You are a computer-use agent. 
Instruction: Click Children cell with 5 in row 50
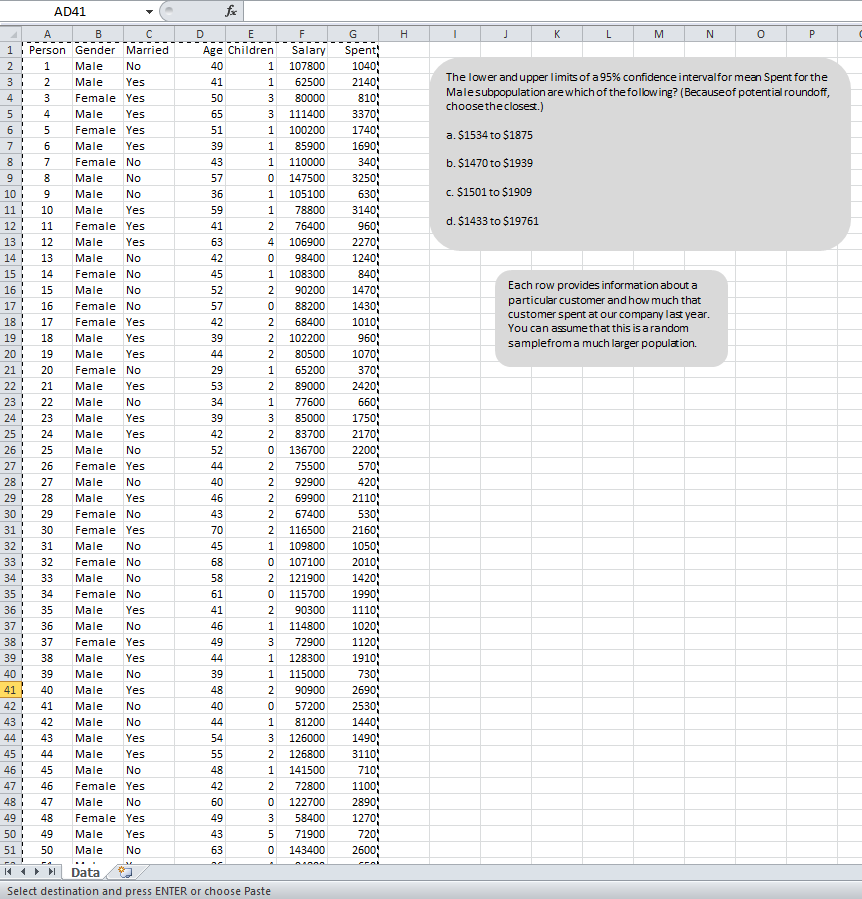click(x=251, y=834)
